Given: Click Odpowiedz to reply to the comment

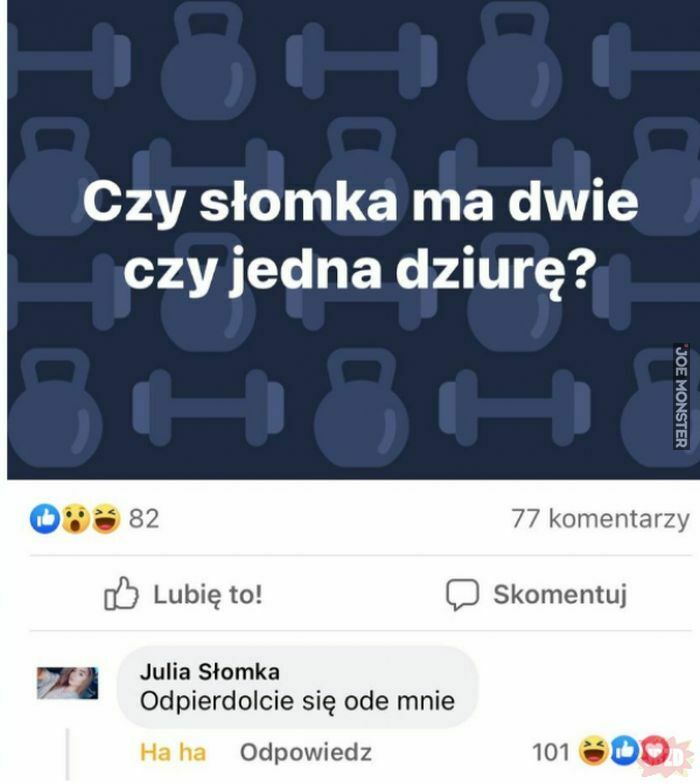Looking at the screenshot, I should point(306,752).
